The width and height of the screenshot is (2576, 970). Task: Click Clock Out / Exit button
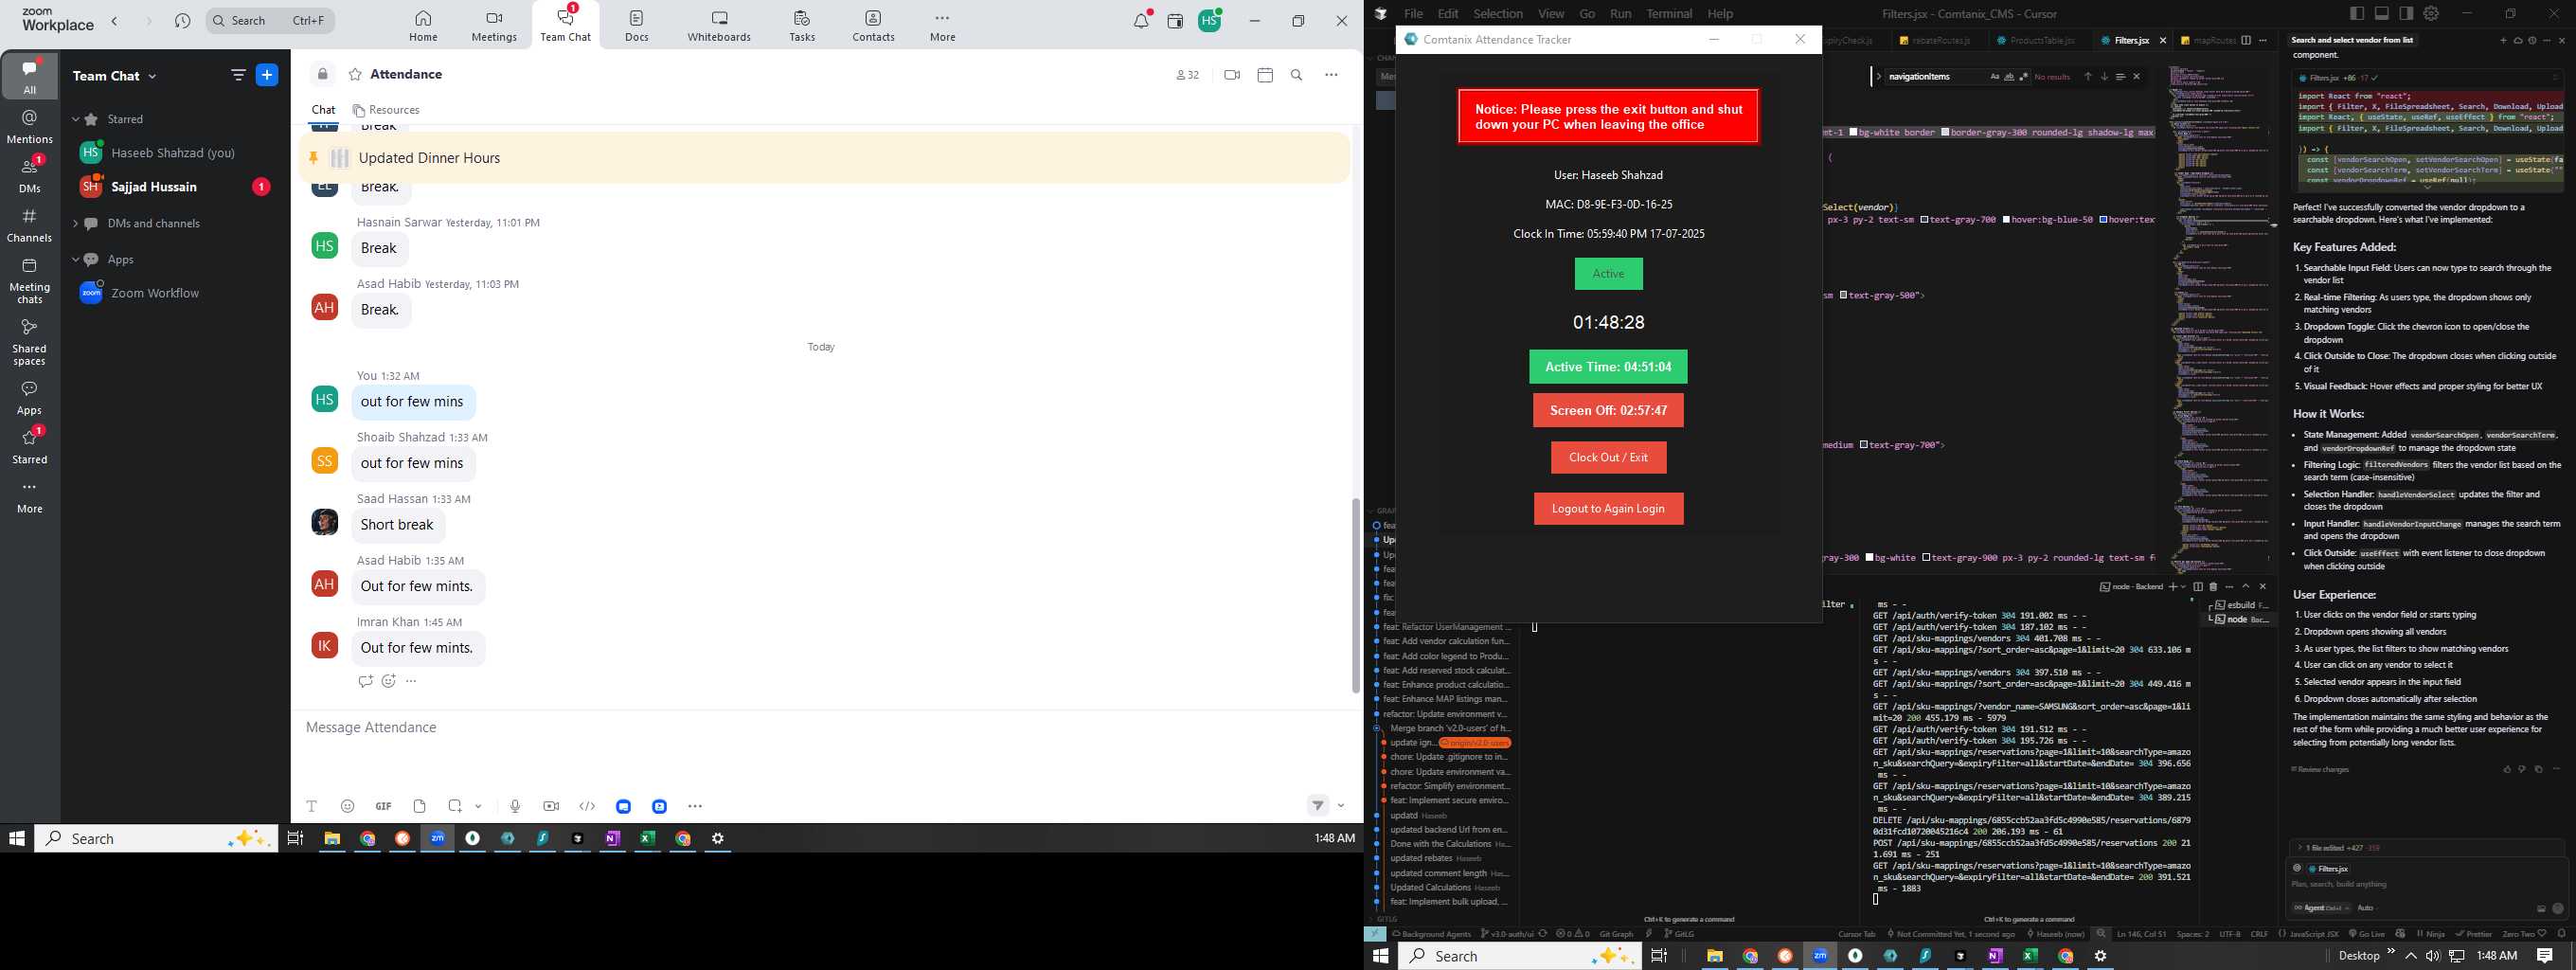pos(1608,458)
